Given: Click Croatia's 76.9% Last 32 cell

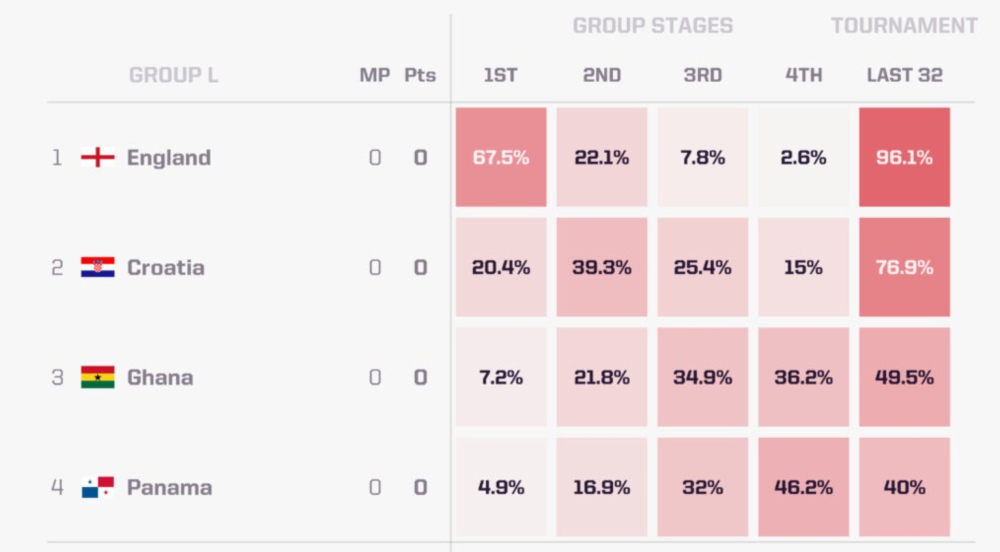Looking at the screenshot, I should tap(904, 267).
